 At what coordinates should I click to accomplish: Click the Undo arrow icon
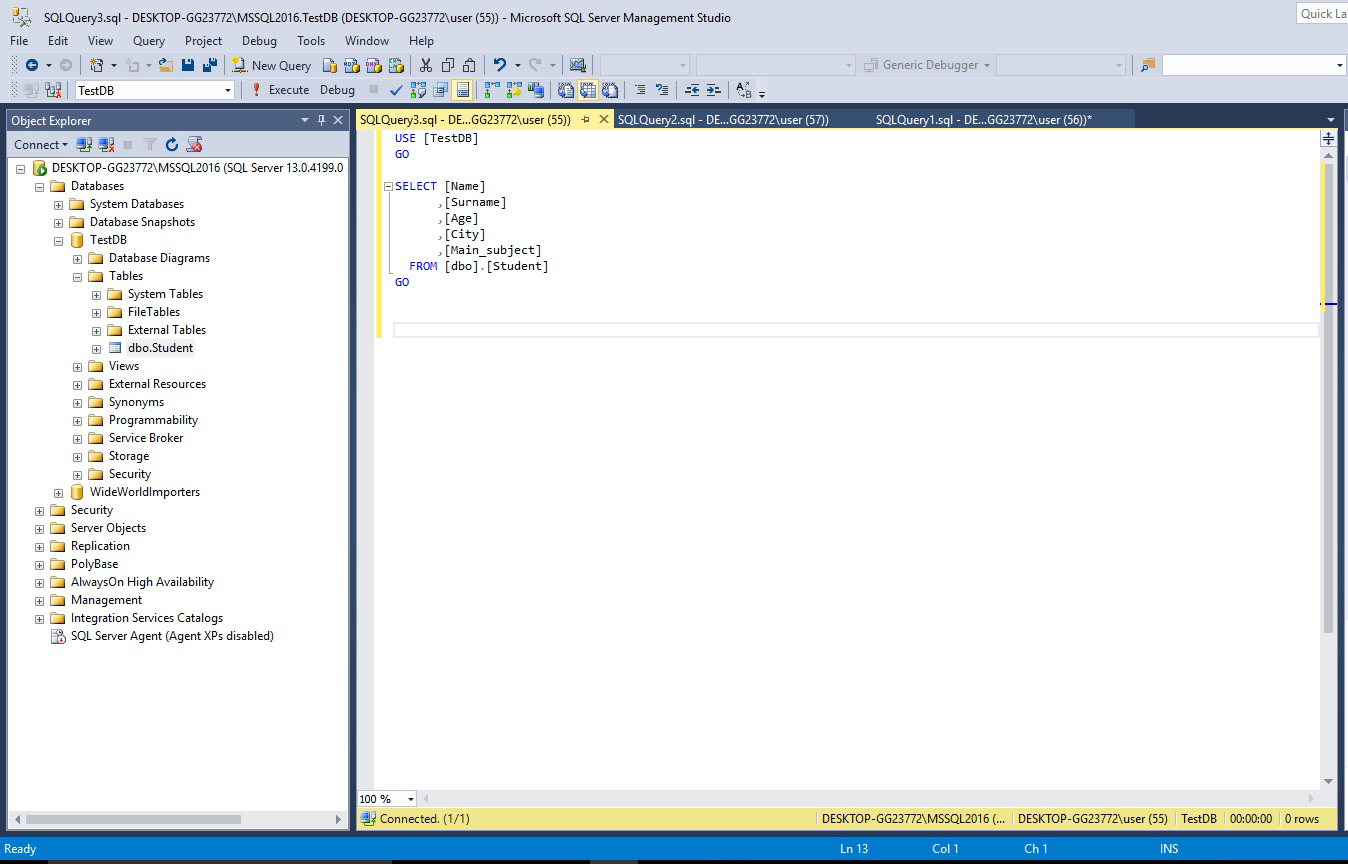coord(500,65)
